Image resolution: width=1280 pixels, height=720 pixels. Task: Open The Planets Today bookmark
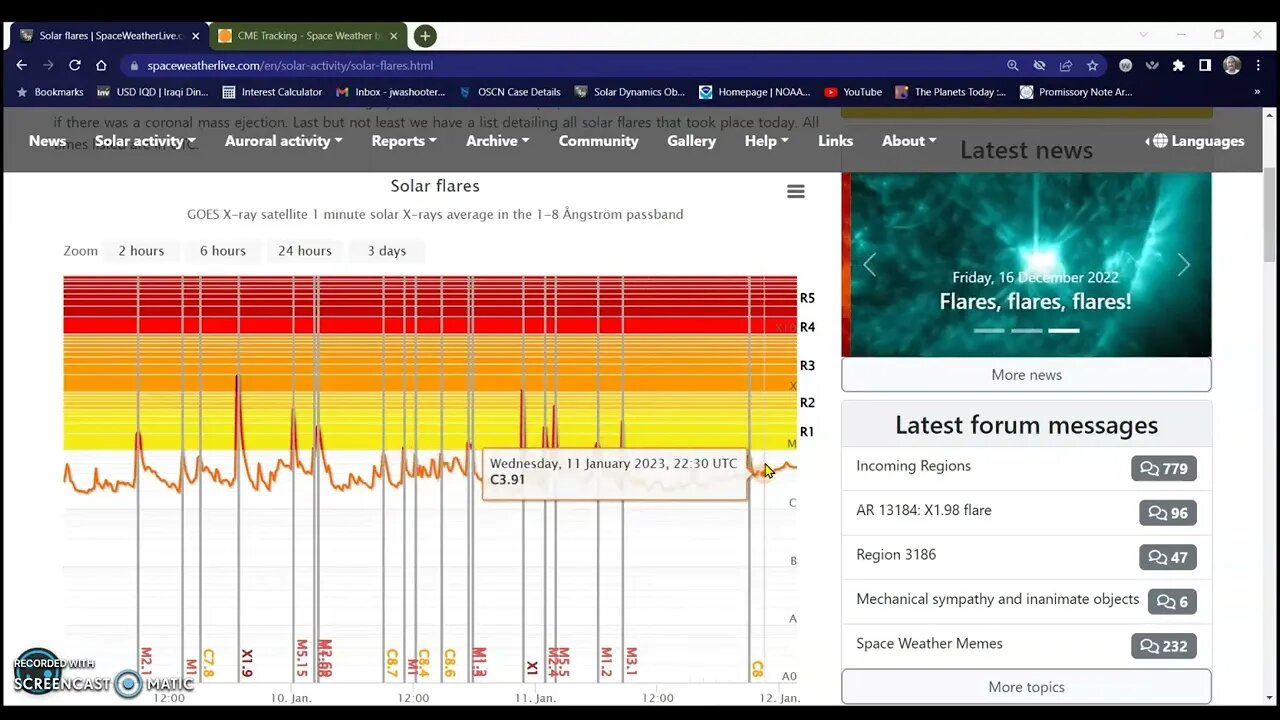click(951, 92)
